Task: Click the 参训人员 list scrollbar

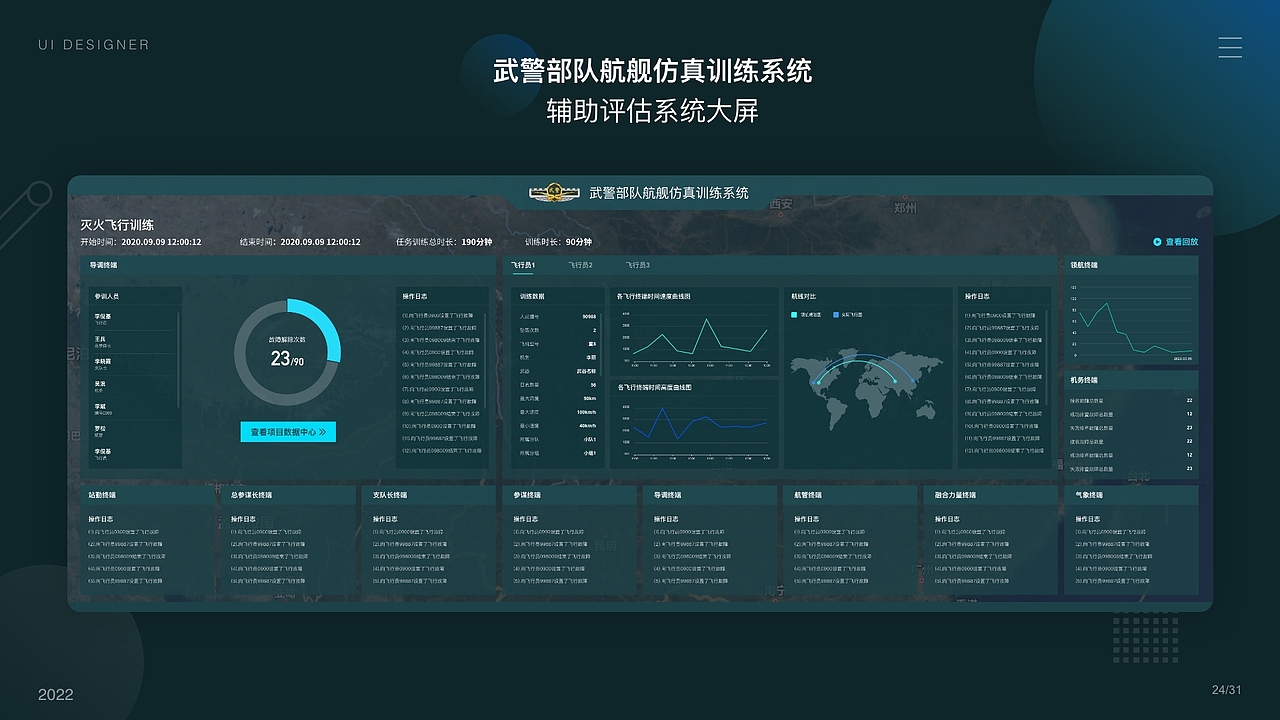Action: (180, 360)
